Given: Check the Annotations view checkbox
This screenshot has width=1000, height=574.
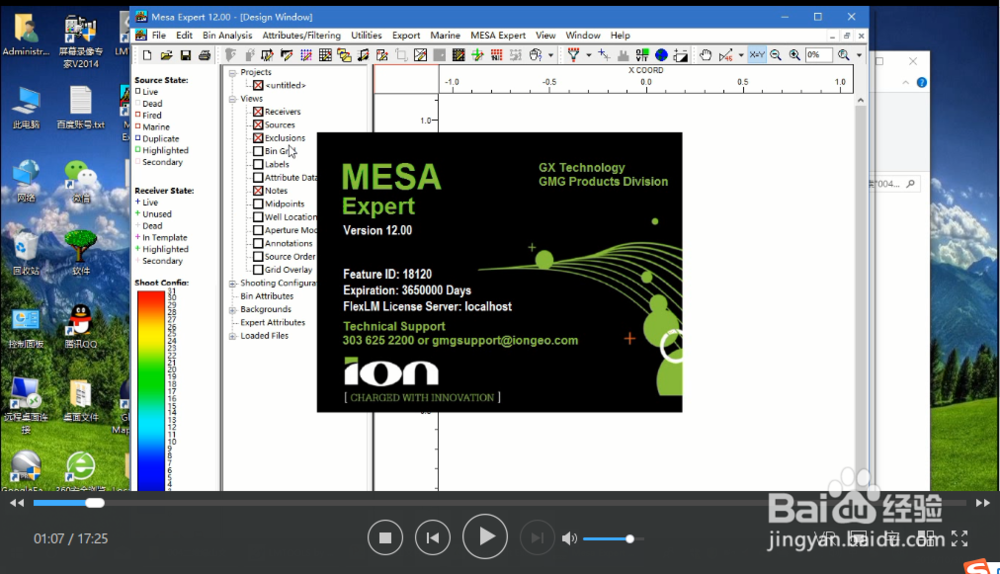Looking at the screenshot, I should 258,244.
